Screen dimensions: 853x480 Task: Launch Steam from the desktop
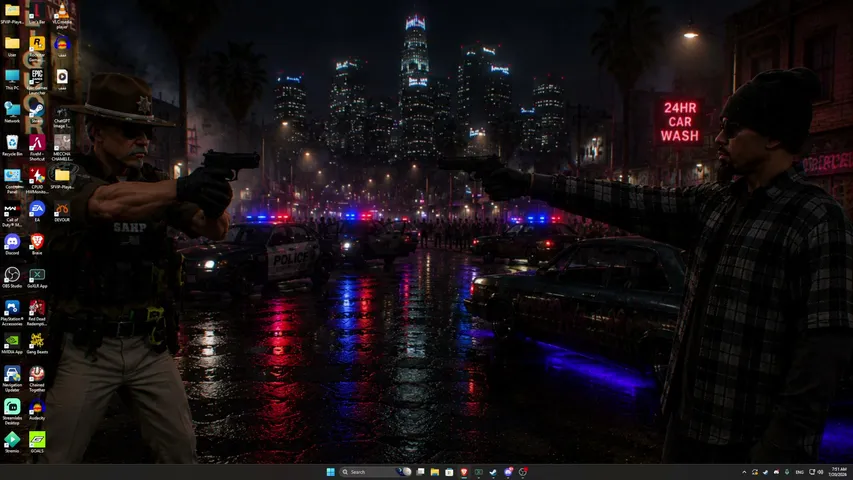(x=37, y=113)
